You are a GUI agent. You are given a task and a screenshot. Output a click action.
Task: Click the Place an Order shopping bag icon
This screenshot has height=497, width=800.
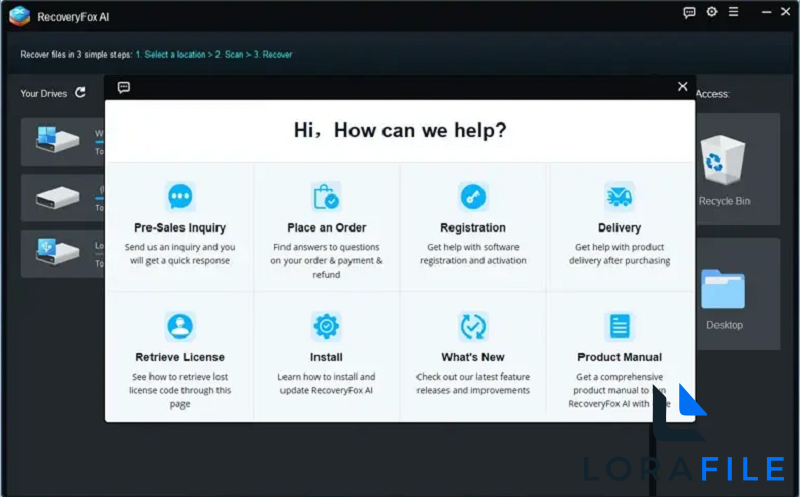point(326,196)
